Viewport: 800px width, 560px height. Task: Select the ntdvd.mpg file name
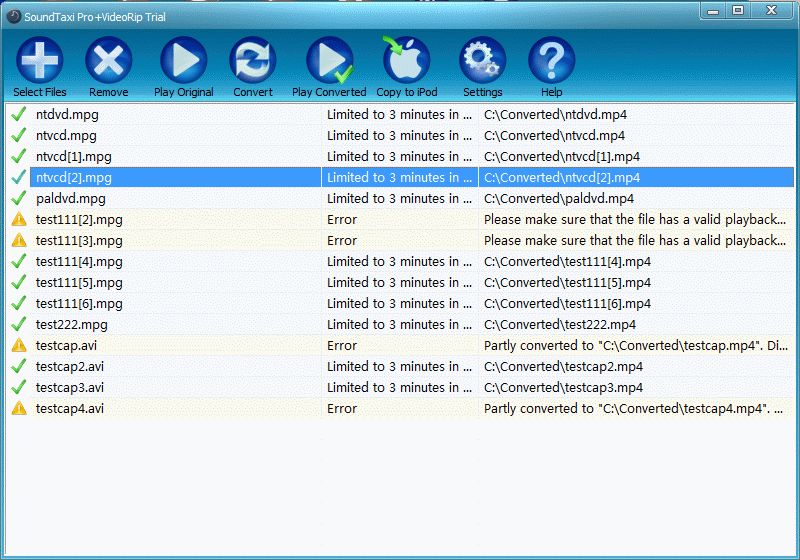pos(67,115)
